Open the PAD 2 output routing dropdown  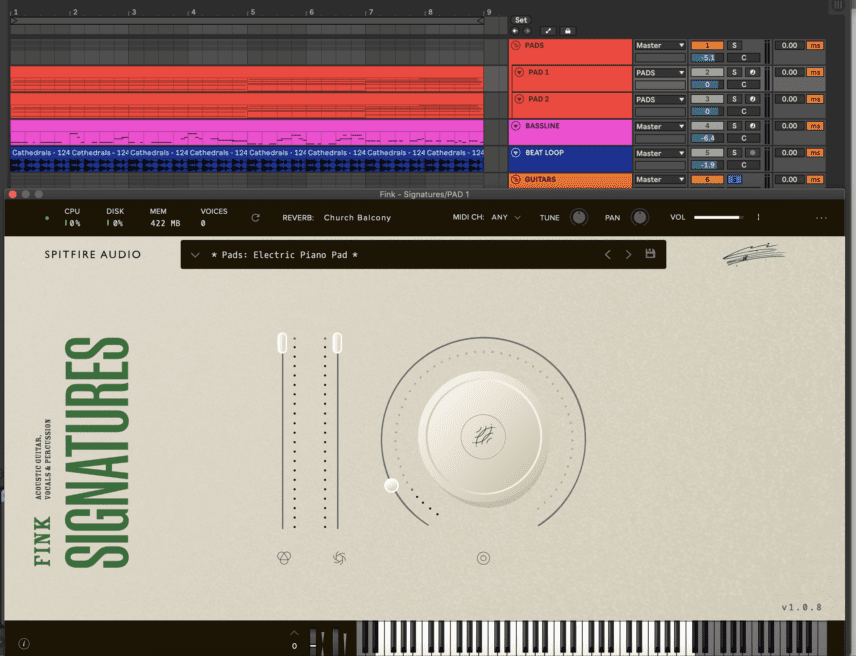click(659, 99)
